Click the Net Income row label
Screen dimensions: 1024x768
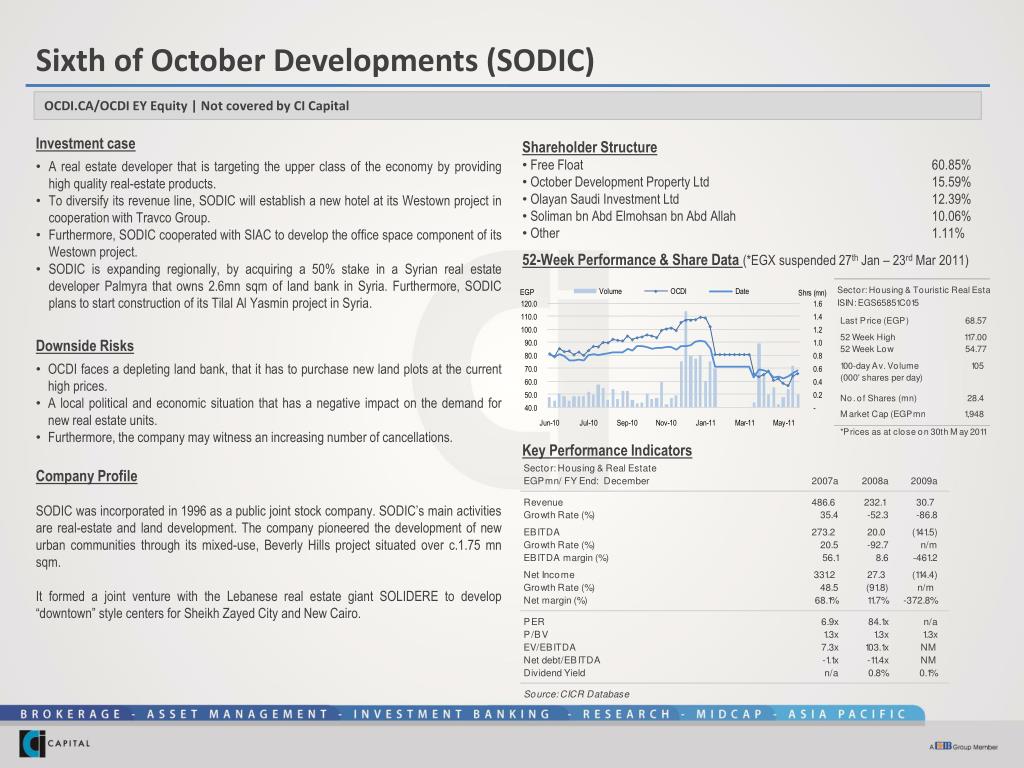(549, 575)
